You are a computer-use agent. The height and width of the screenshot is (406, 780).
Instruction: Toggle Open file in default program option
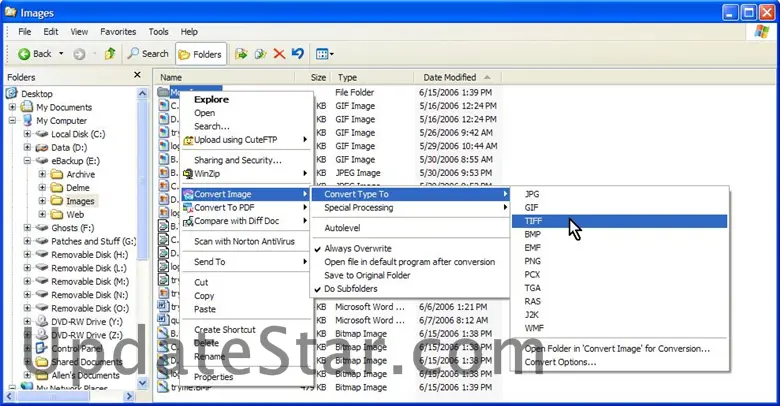pyautogui.click(x=410, y=262)
